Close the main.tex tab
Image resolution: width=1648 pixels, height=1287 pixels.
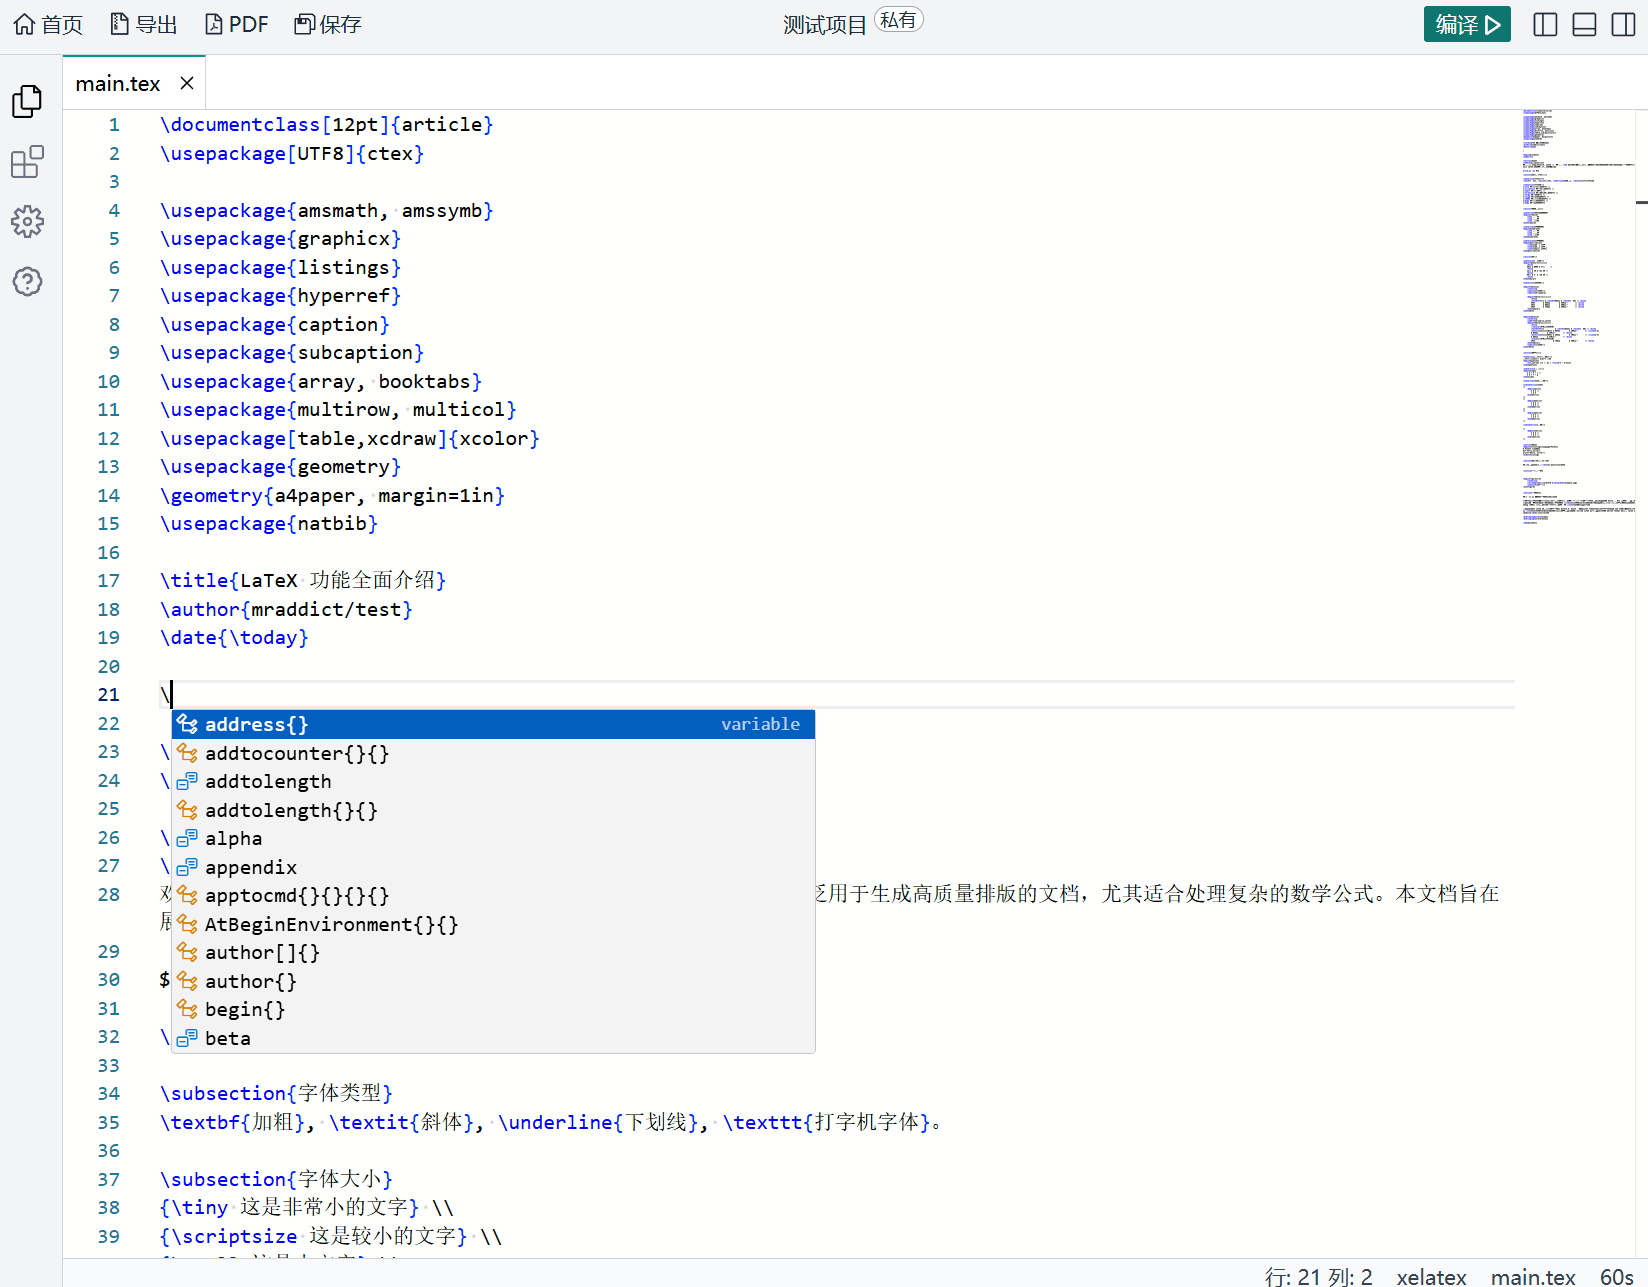click(187, 83)
